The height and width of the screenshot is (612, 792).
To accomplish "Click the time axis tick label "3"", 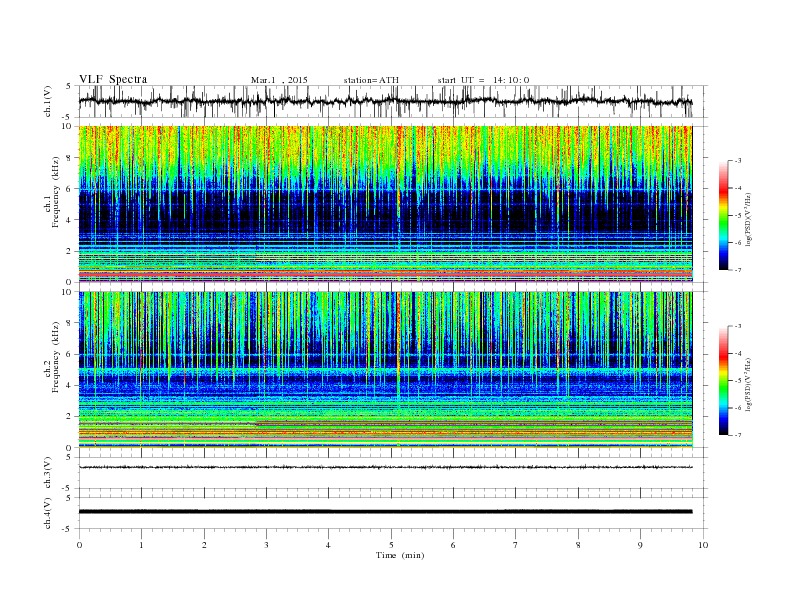I will coord(266,545).
